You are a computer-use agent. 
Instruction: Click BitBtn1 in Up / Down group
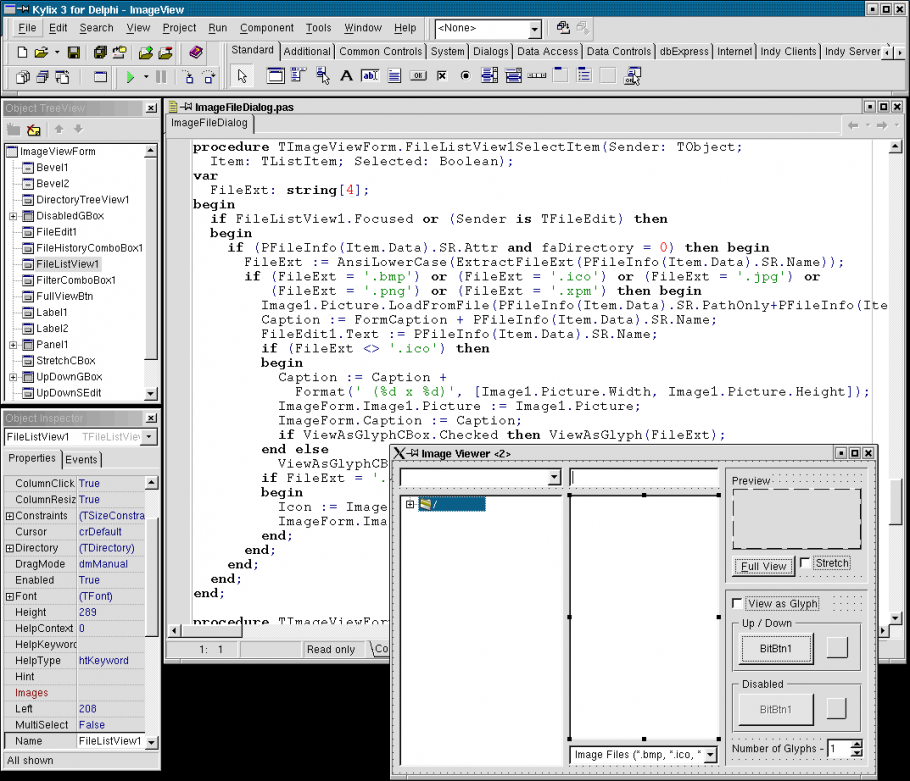point(775,649)
